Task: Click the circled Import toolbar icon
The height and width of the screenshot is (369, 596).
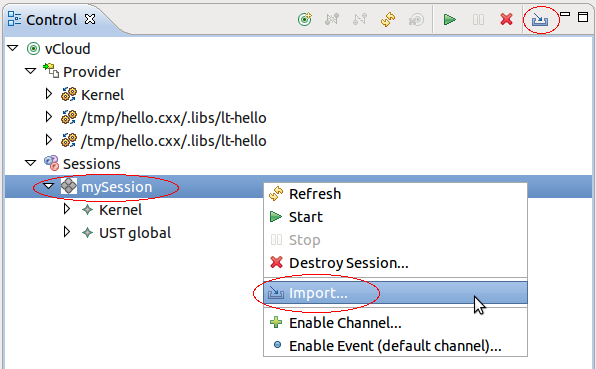Action: pyautogui.click(x=540, y=20)
